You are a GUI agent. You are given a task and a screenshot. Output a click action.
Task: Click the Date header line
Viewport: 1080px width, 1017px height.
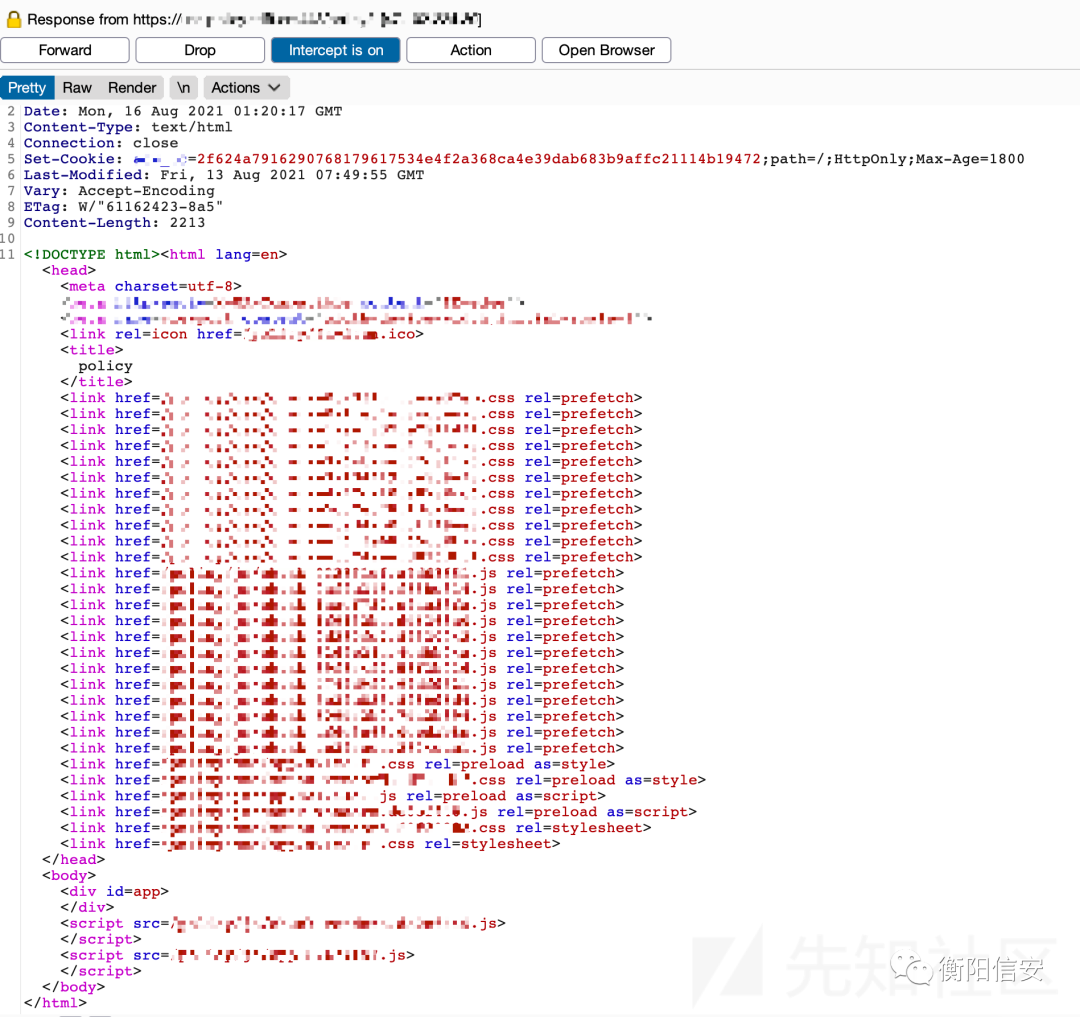tap(183, 111)
